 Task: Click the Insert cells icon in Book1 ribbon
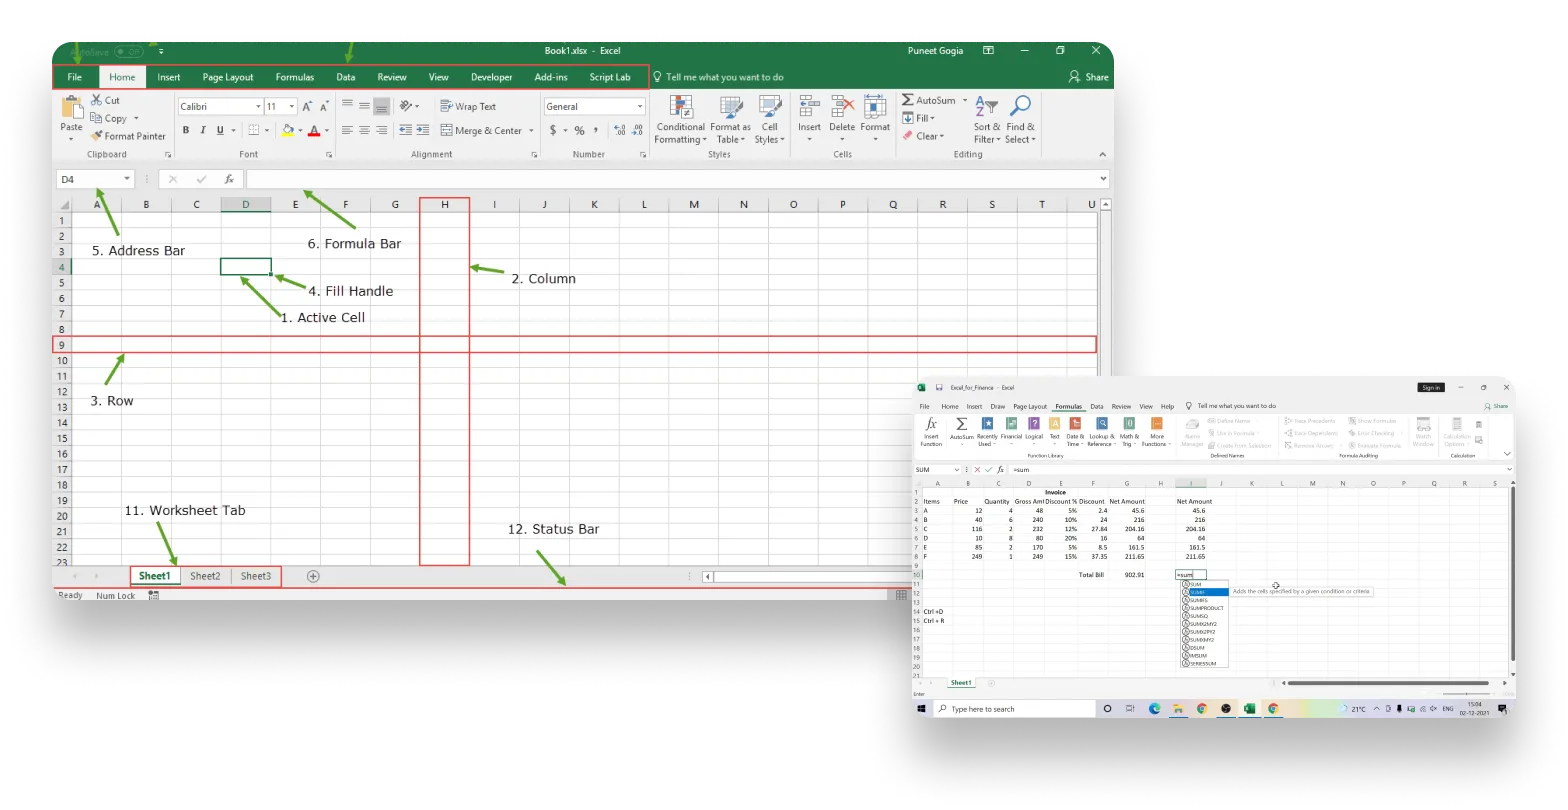[809, 106]
